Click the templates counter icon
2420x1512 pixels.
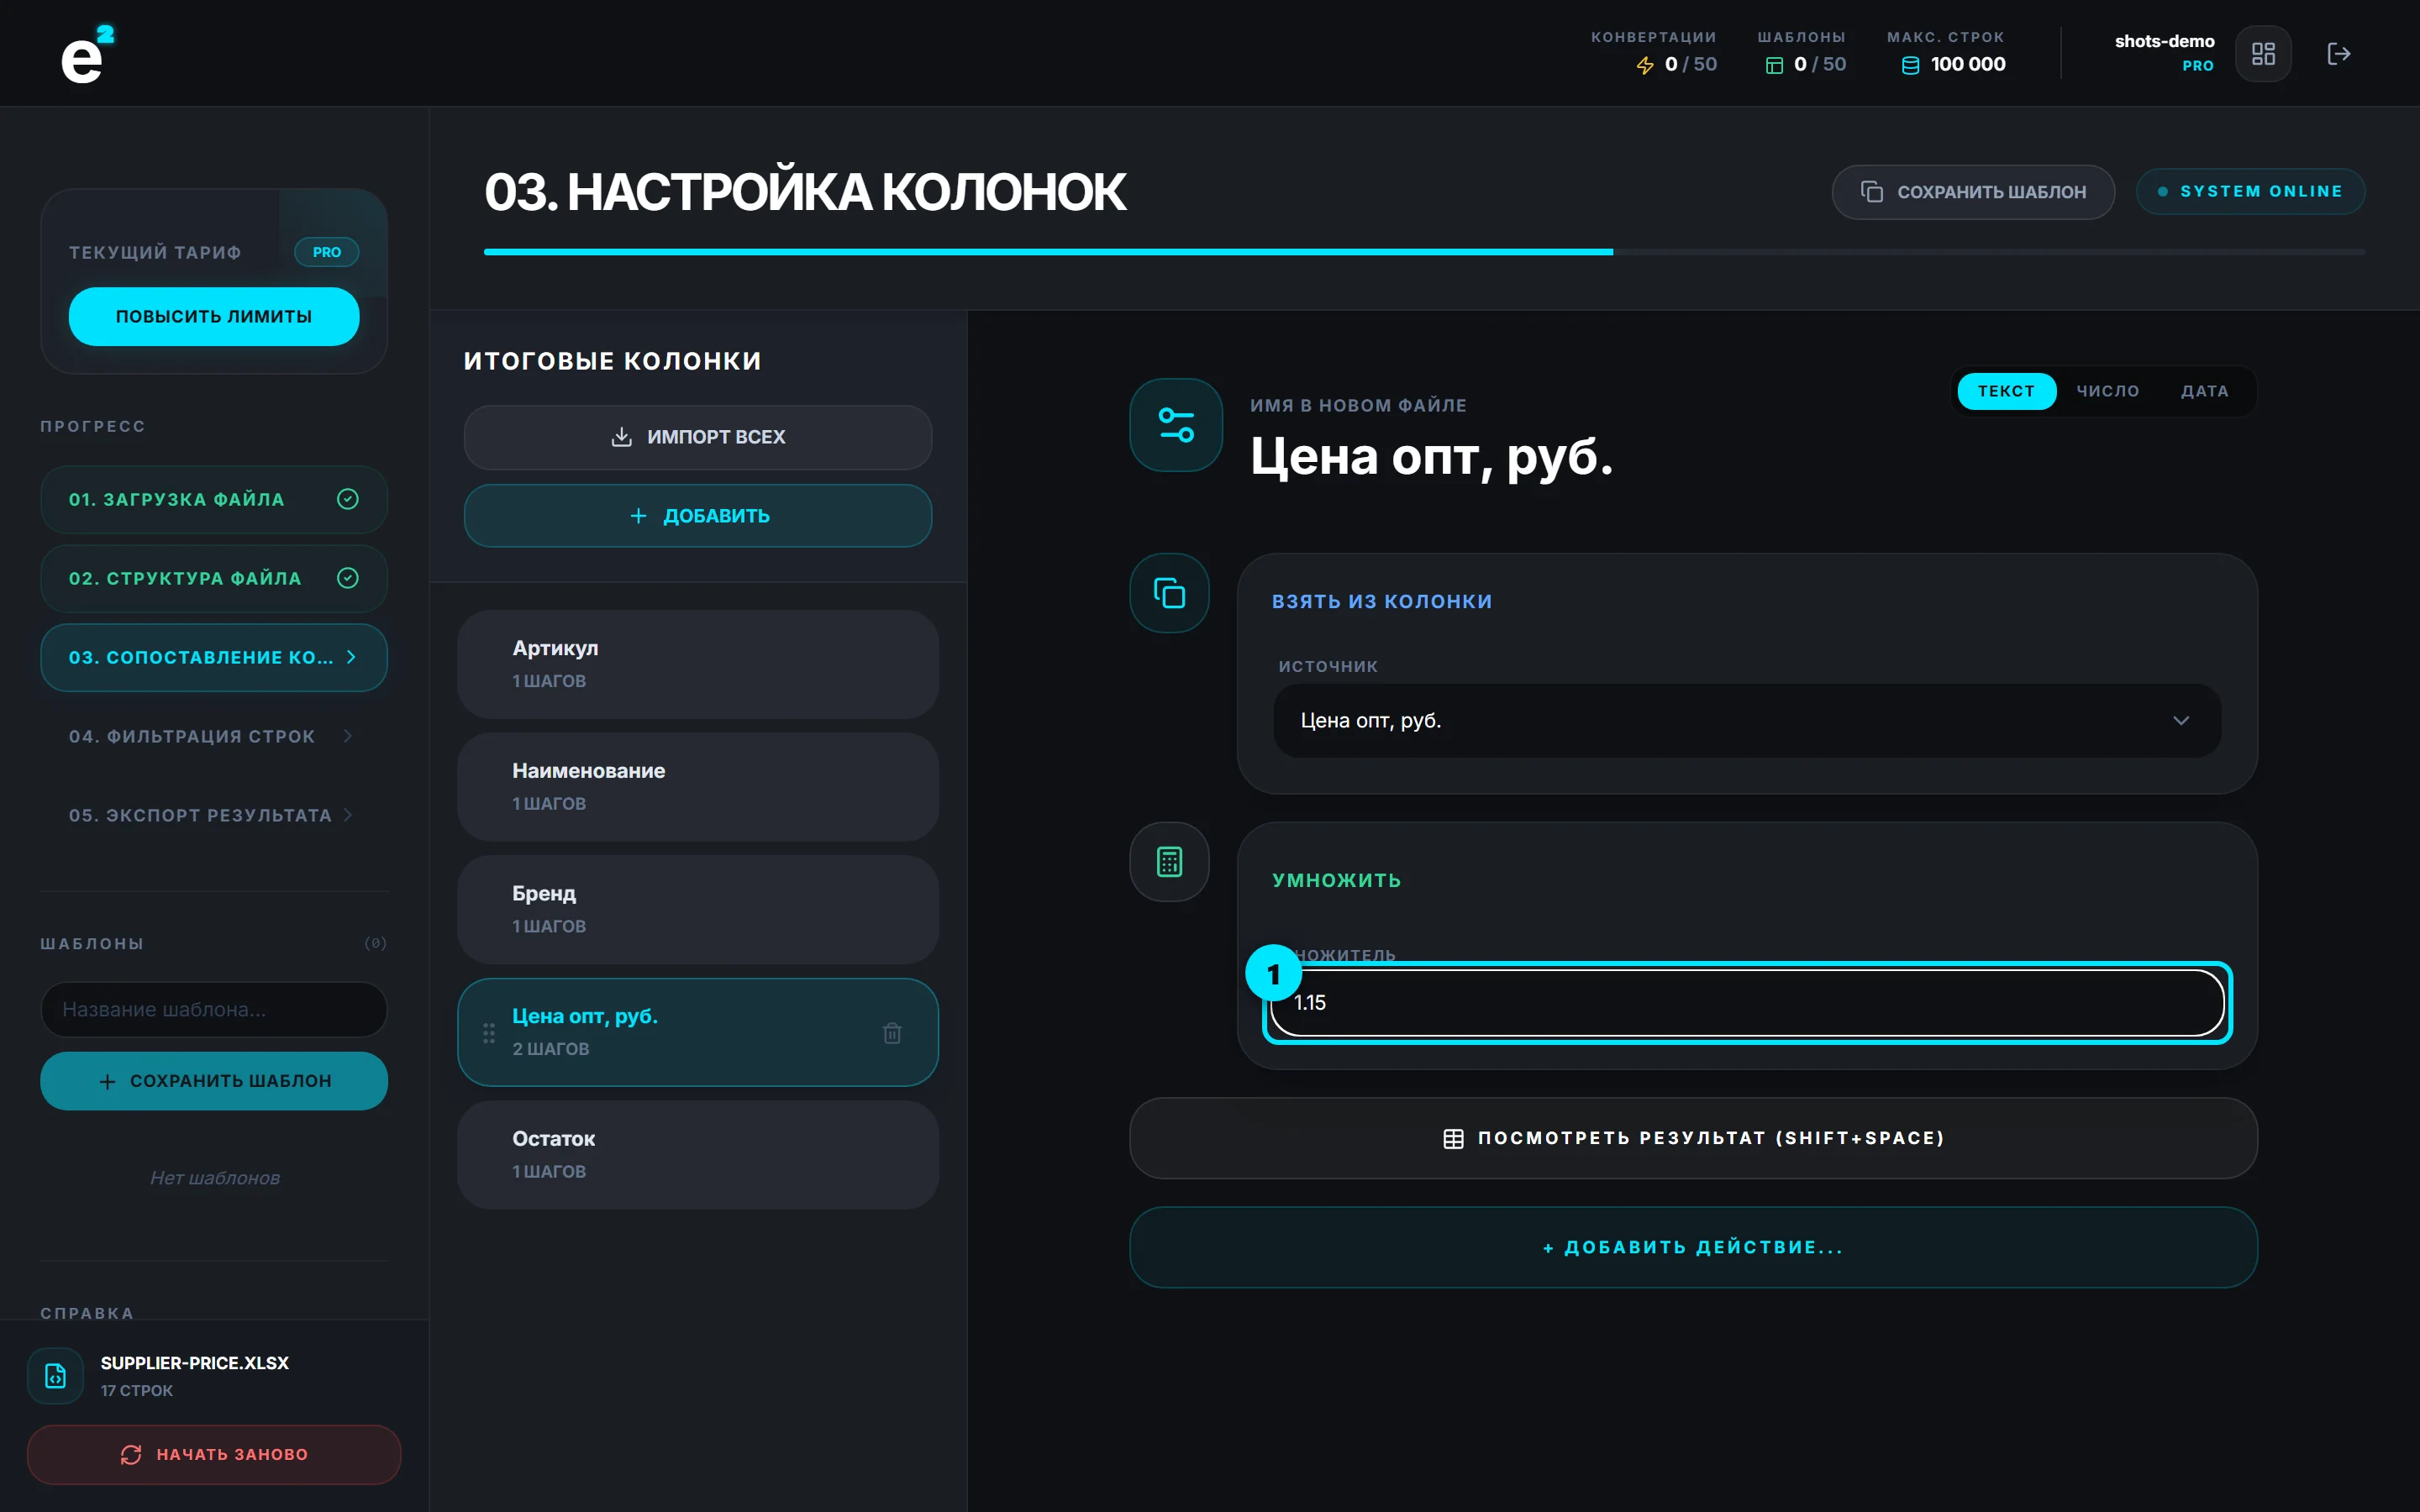coord(1774,65)
